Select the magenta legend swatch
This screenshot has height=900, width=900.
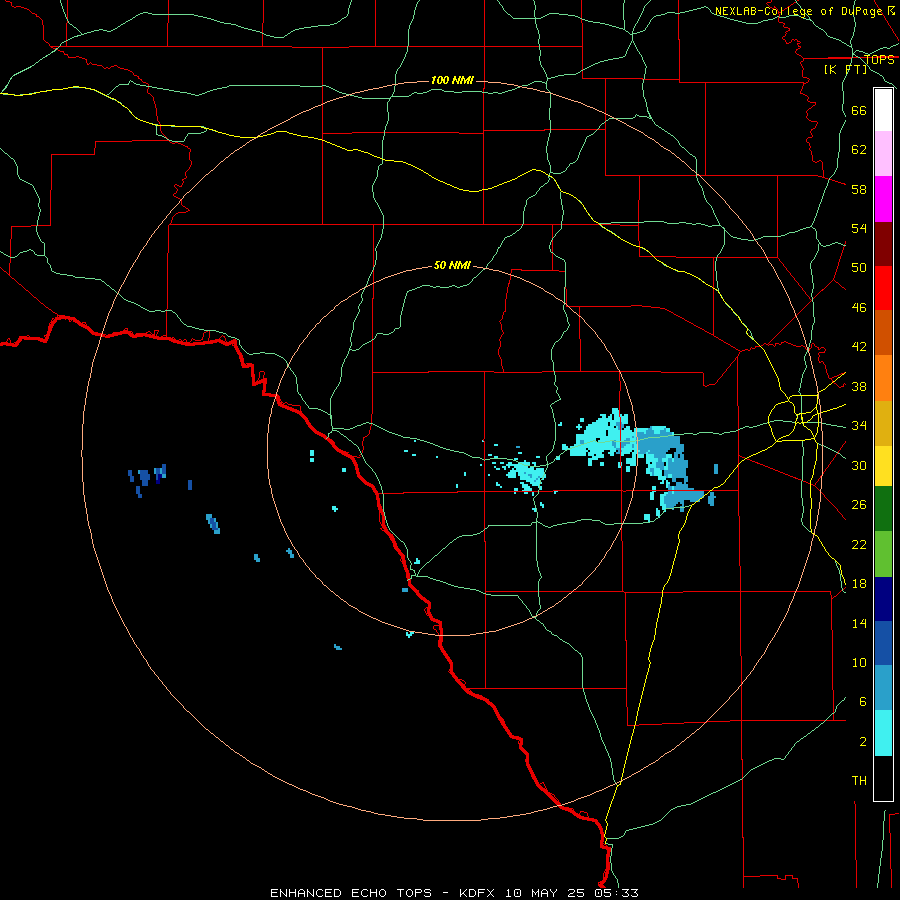tap(883, 199)
